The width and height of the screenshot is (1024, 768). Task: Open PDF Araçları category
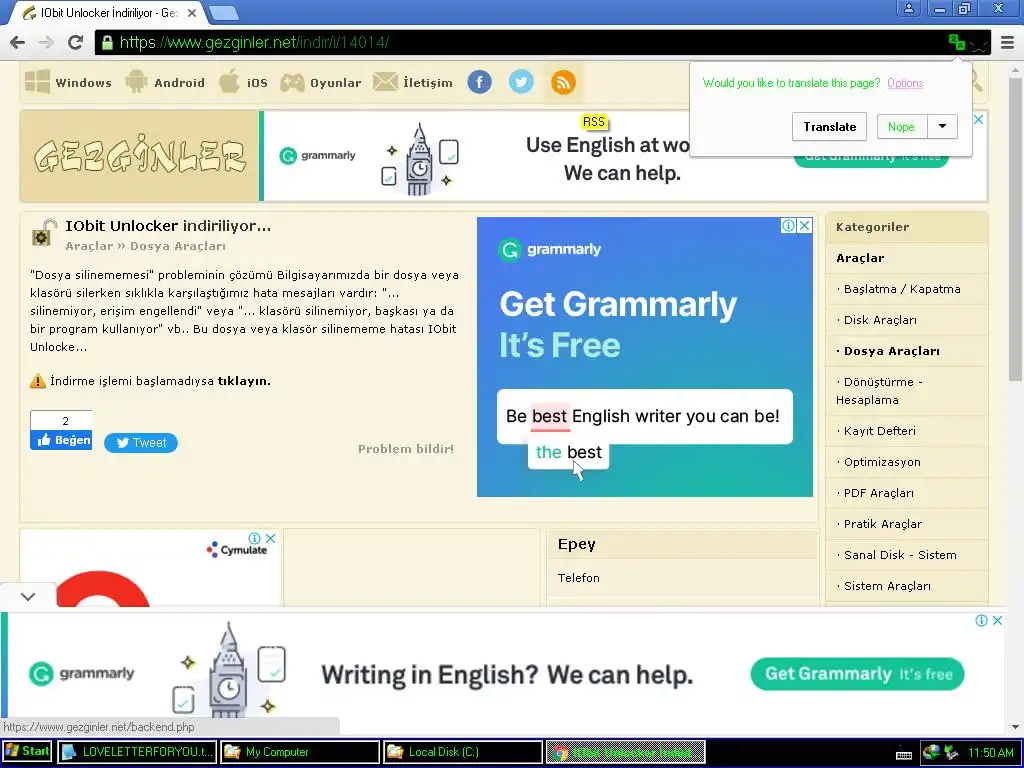(x=878, y=493)
